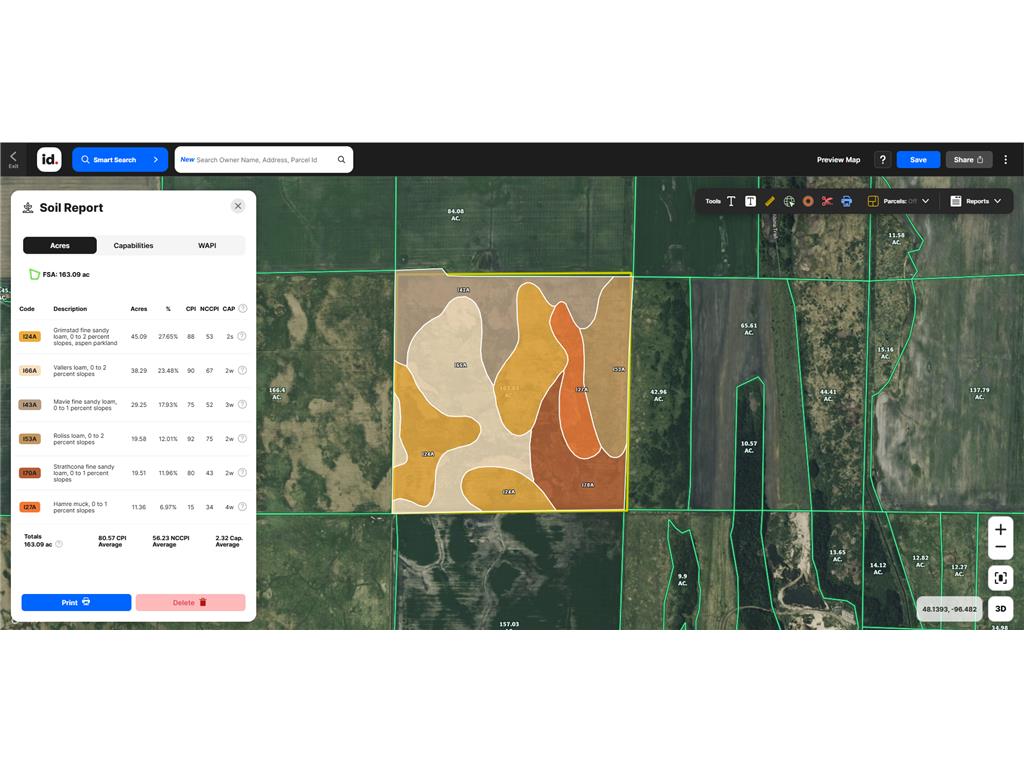This screenshot has height=768, width=1024.
Task: Click the 65.61 AC parcel label
Action: [749, 328]
